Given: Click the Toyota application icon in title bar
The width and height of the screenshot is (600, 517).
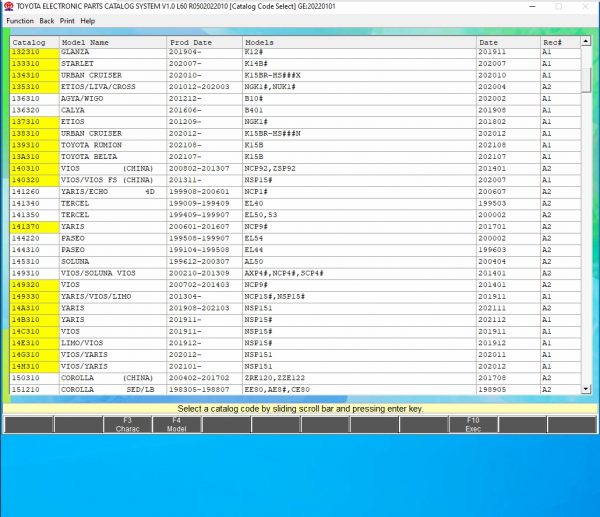Looking at the screenshot, I should [x=8, y=7].
